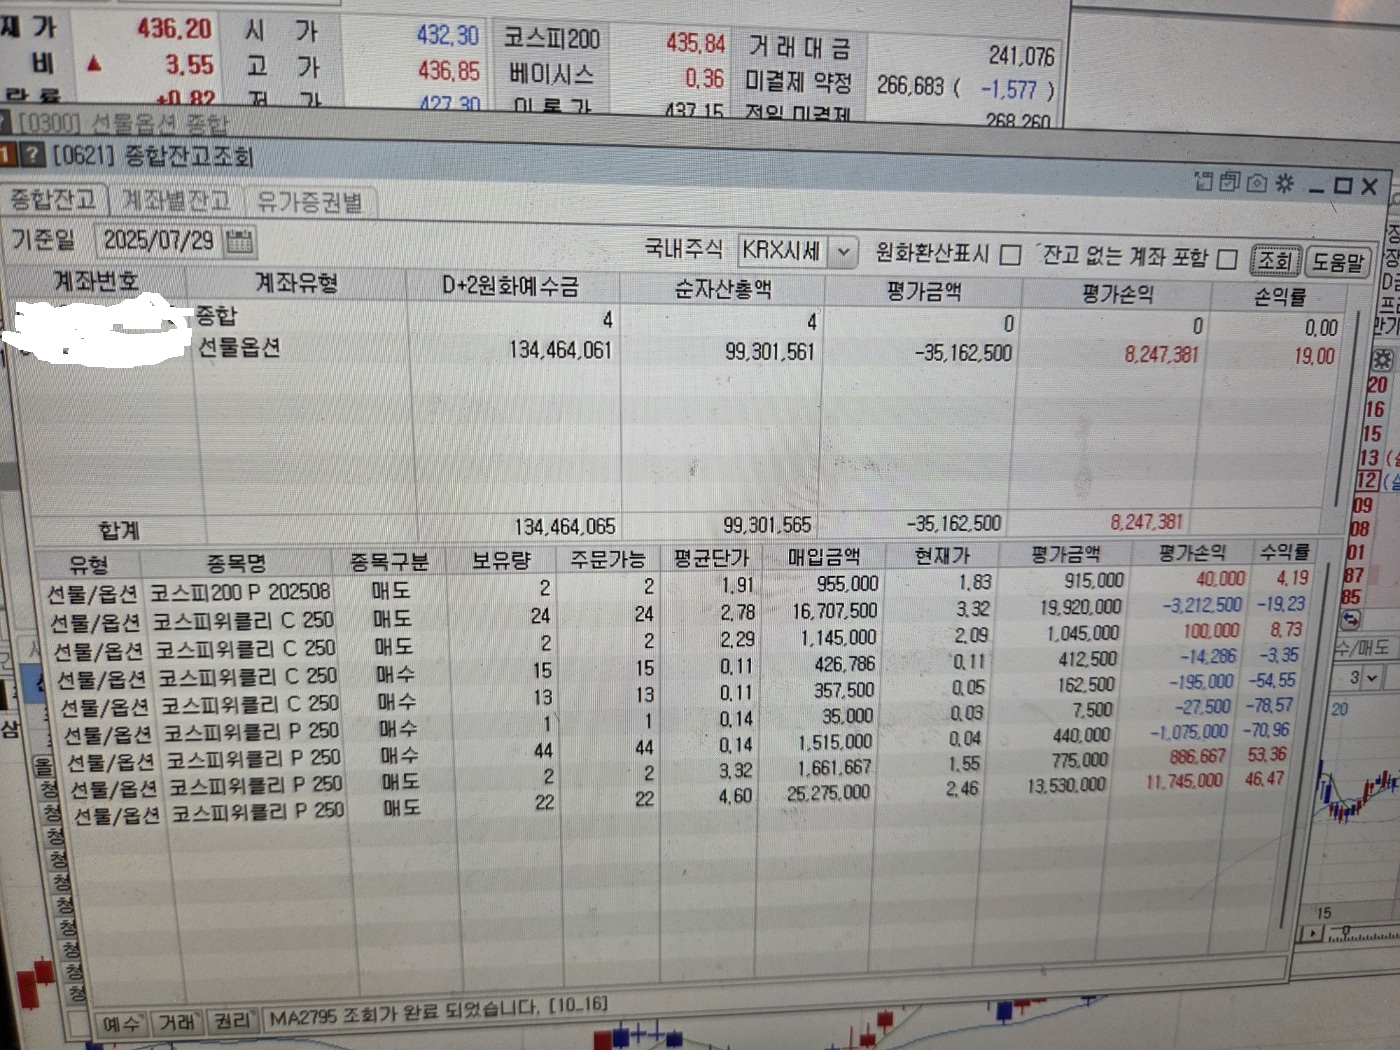The image size is (1400, 1050).
Task: Click the 예수 button in the status bar
Action: 121,1023
